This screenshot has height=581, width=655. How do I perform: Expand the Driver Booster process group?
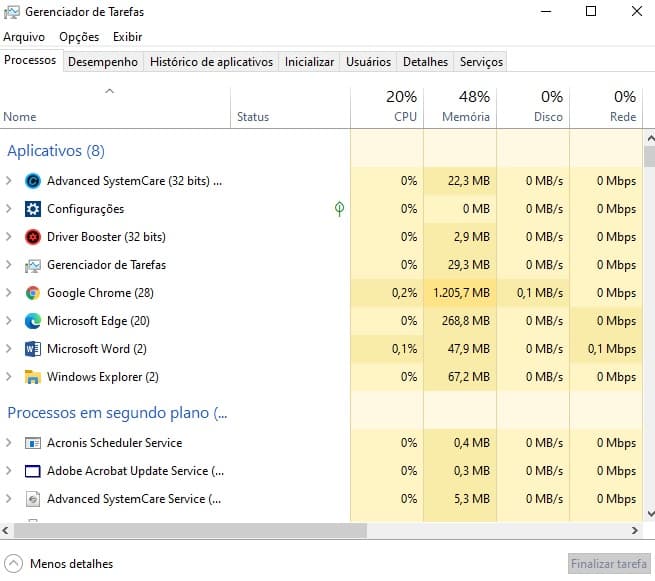tap(8, 237)
